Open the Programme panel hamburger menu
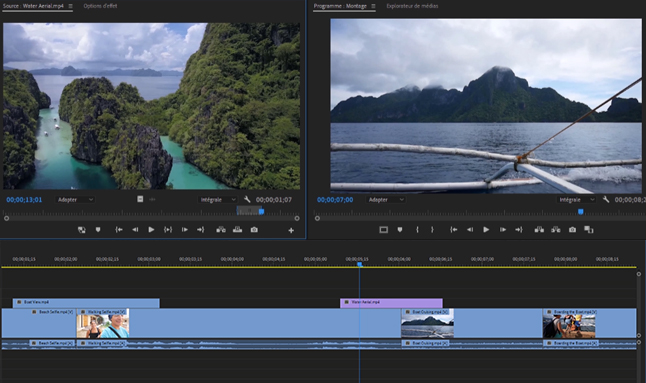Image resolution: width=646 pixels, height=383 pixels. pos(373,6)
